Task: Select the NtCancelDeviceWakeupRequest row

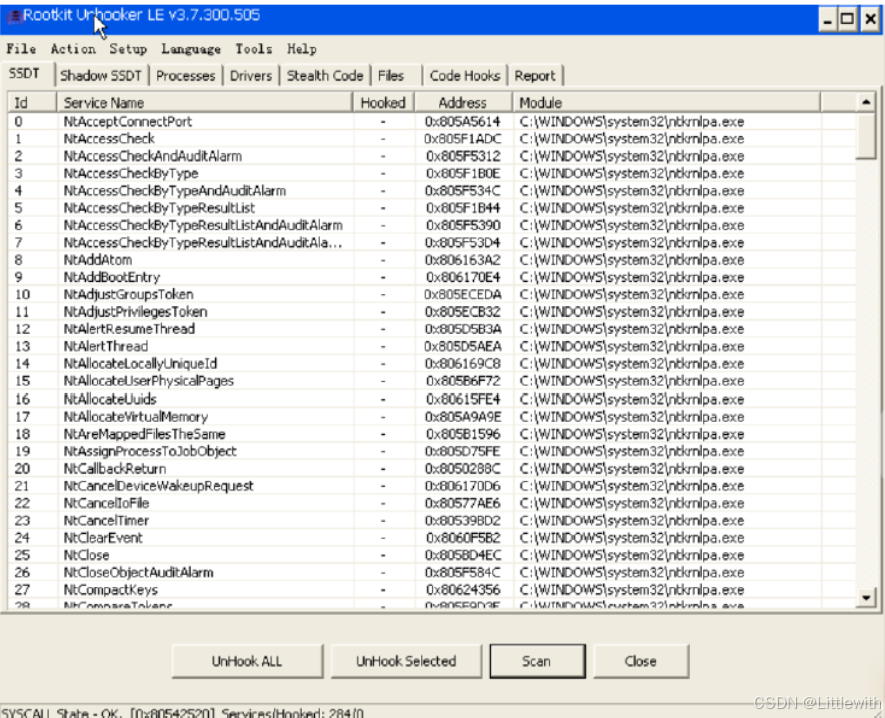Action: click(x=432, y=486)
